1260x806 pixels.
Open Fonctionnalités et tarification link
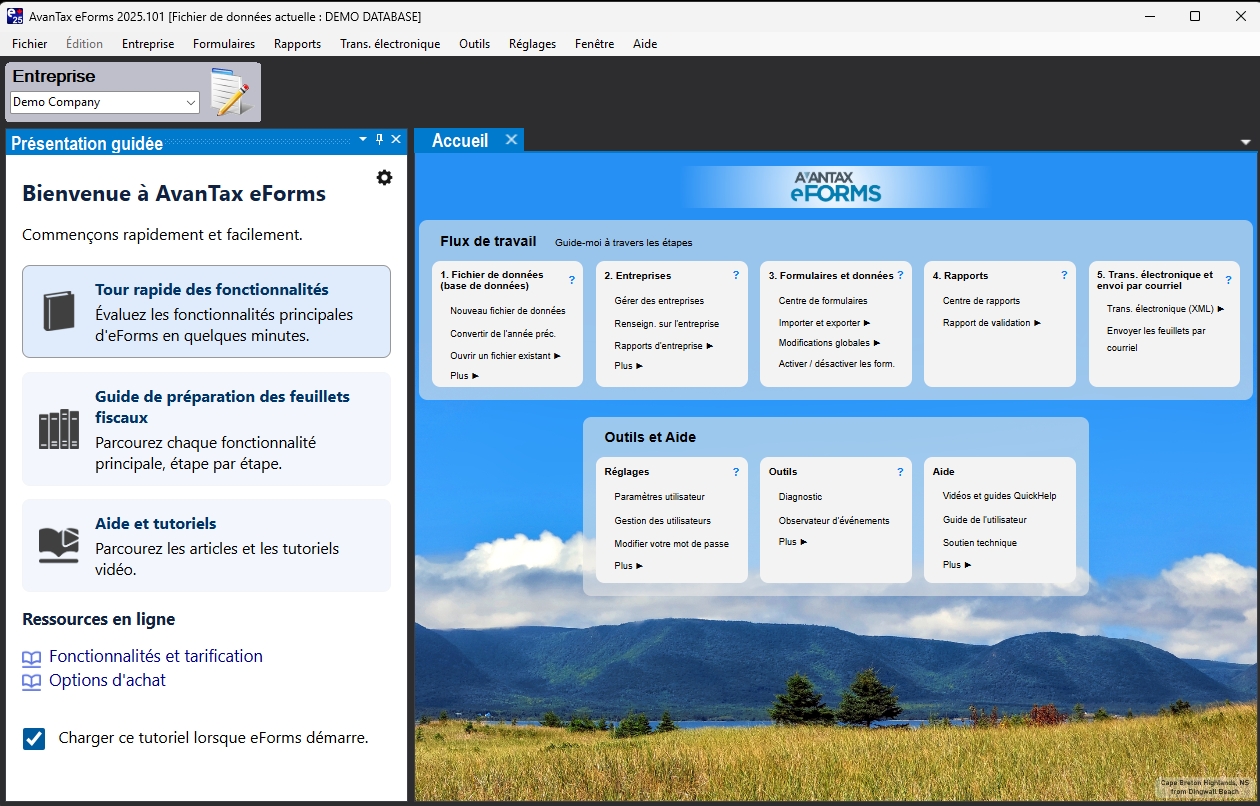coord(156,657)
